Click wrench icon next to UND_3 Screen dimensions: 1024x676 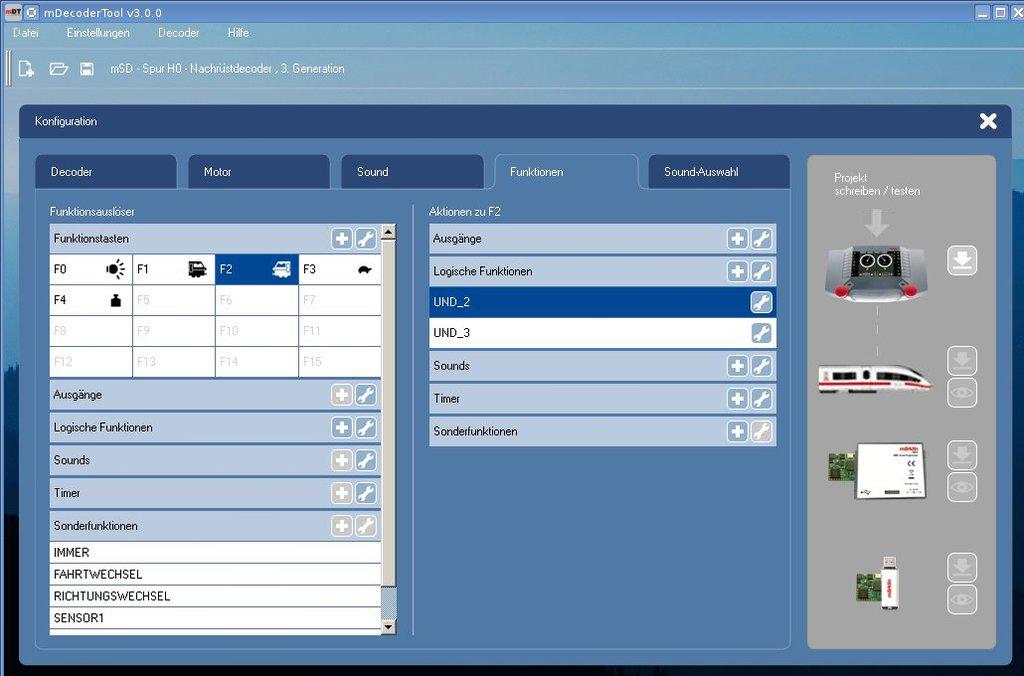pyautogui.click(x=761, y=334)
